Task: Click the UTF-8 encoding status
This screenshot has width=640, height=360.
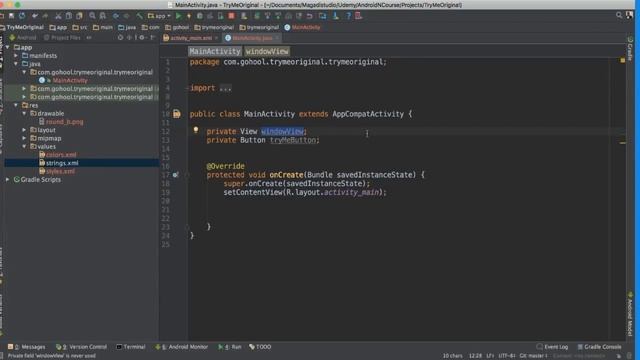Action: (x=507, y=356)
